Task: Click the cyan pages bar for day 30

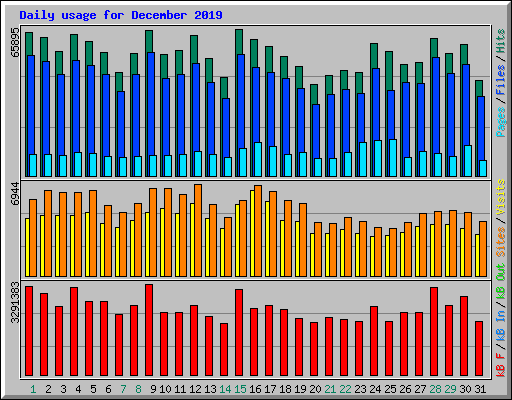Action: pyautogui.click(x=468, y=161)
